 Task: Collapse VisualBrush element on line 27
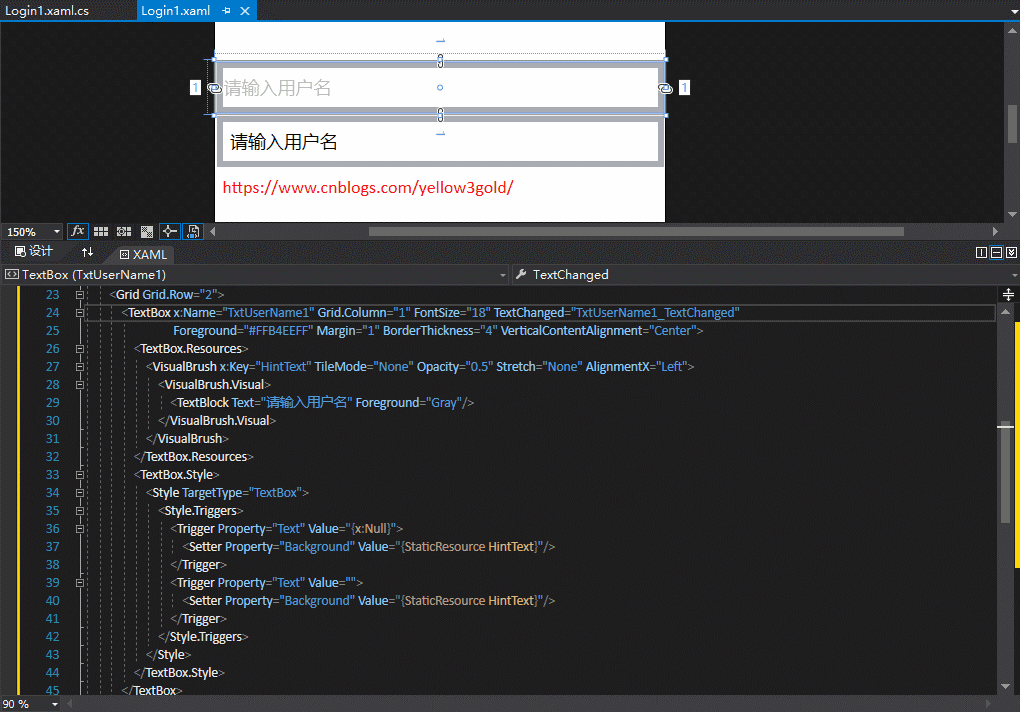click(x=80, y=367)
